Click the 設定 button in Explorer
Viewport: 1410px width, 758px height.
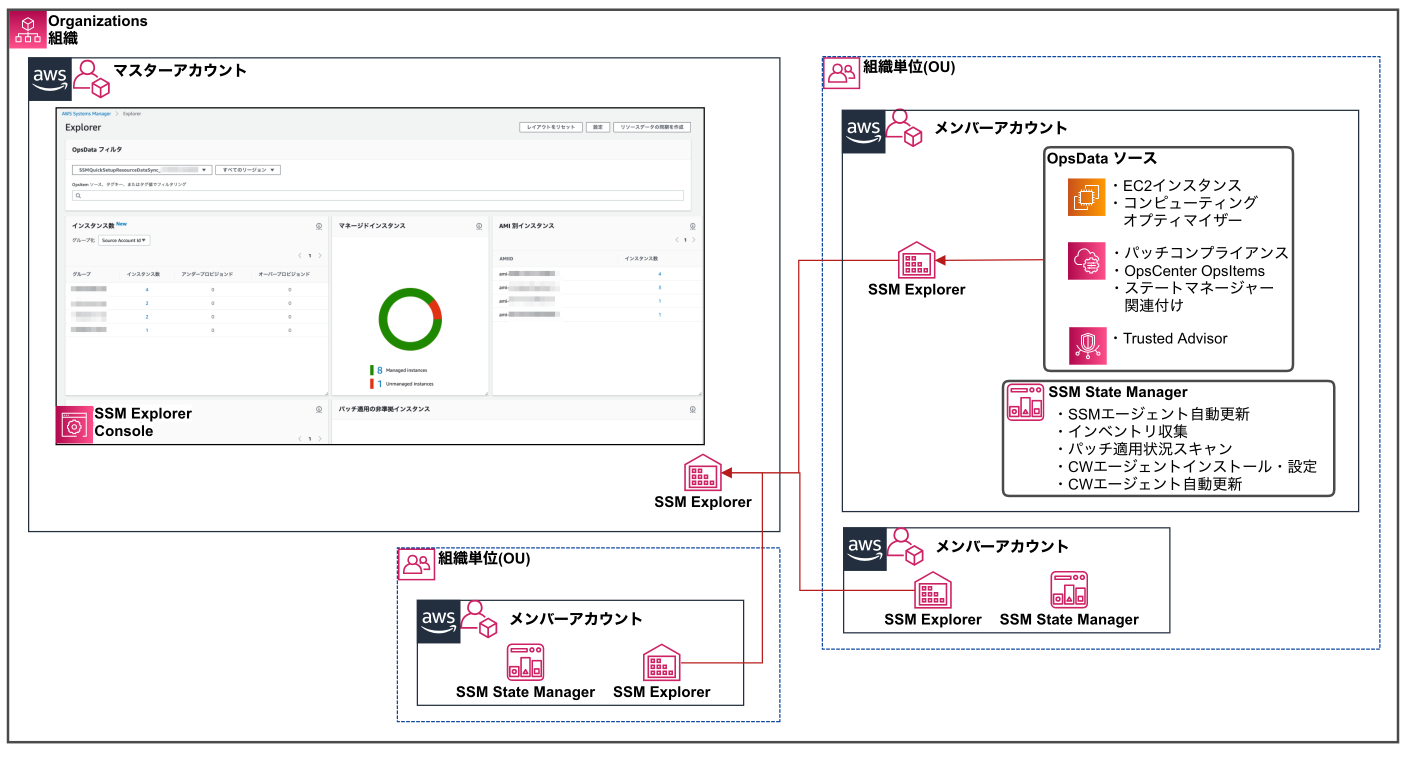click(597, 127)
